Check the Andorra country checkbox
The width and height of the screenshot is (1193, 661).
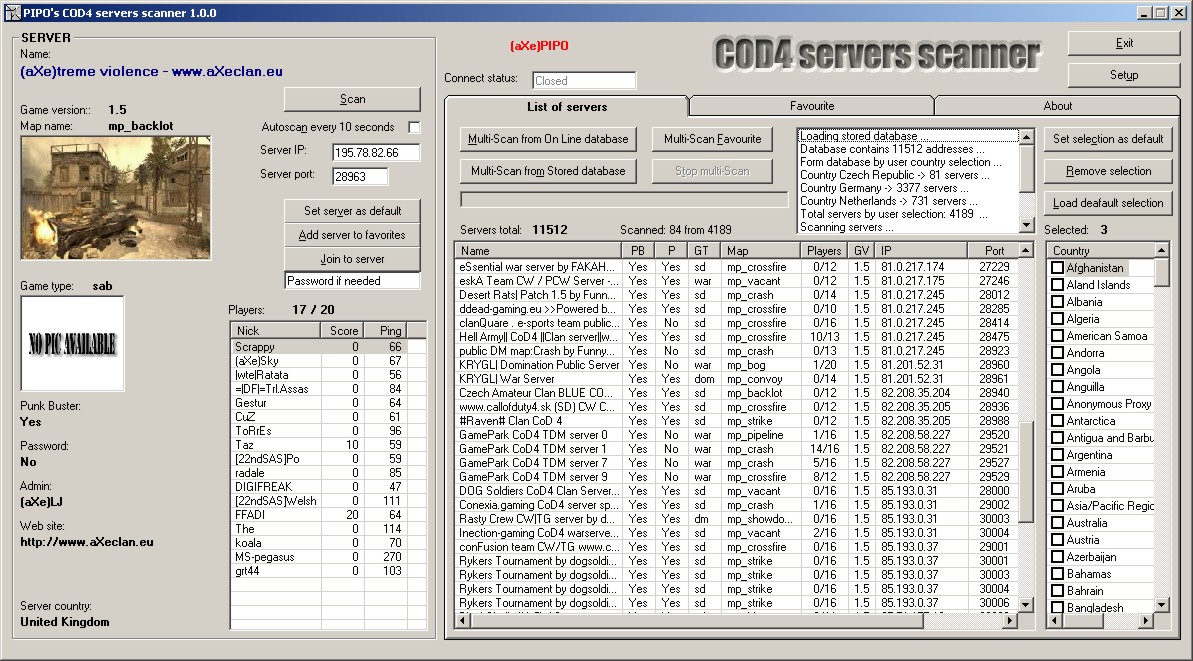pos(1057,353)
